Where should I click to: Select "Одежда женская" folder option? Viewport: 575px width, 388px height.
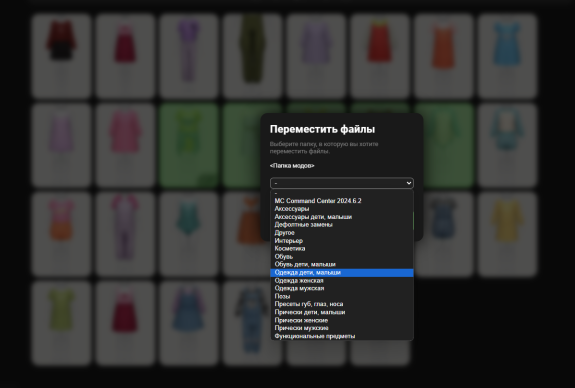tap(342, 281)
